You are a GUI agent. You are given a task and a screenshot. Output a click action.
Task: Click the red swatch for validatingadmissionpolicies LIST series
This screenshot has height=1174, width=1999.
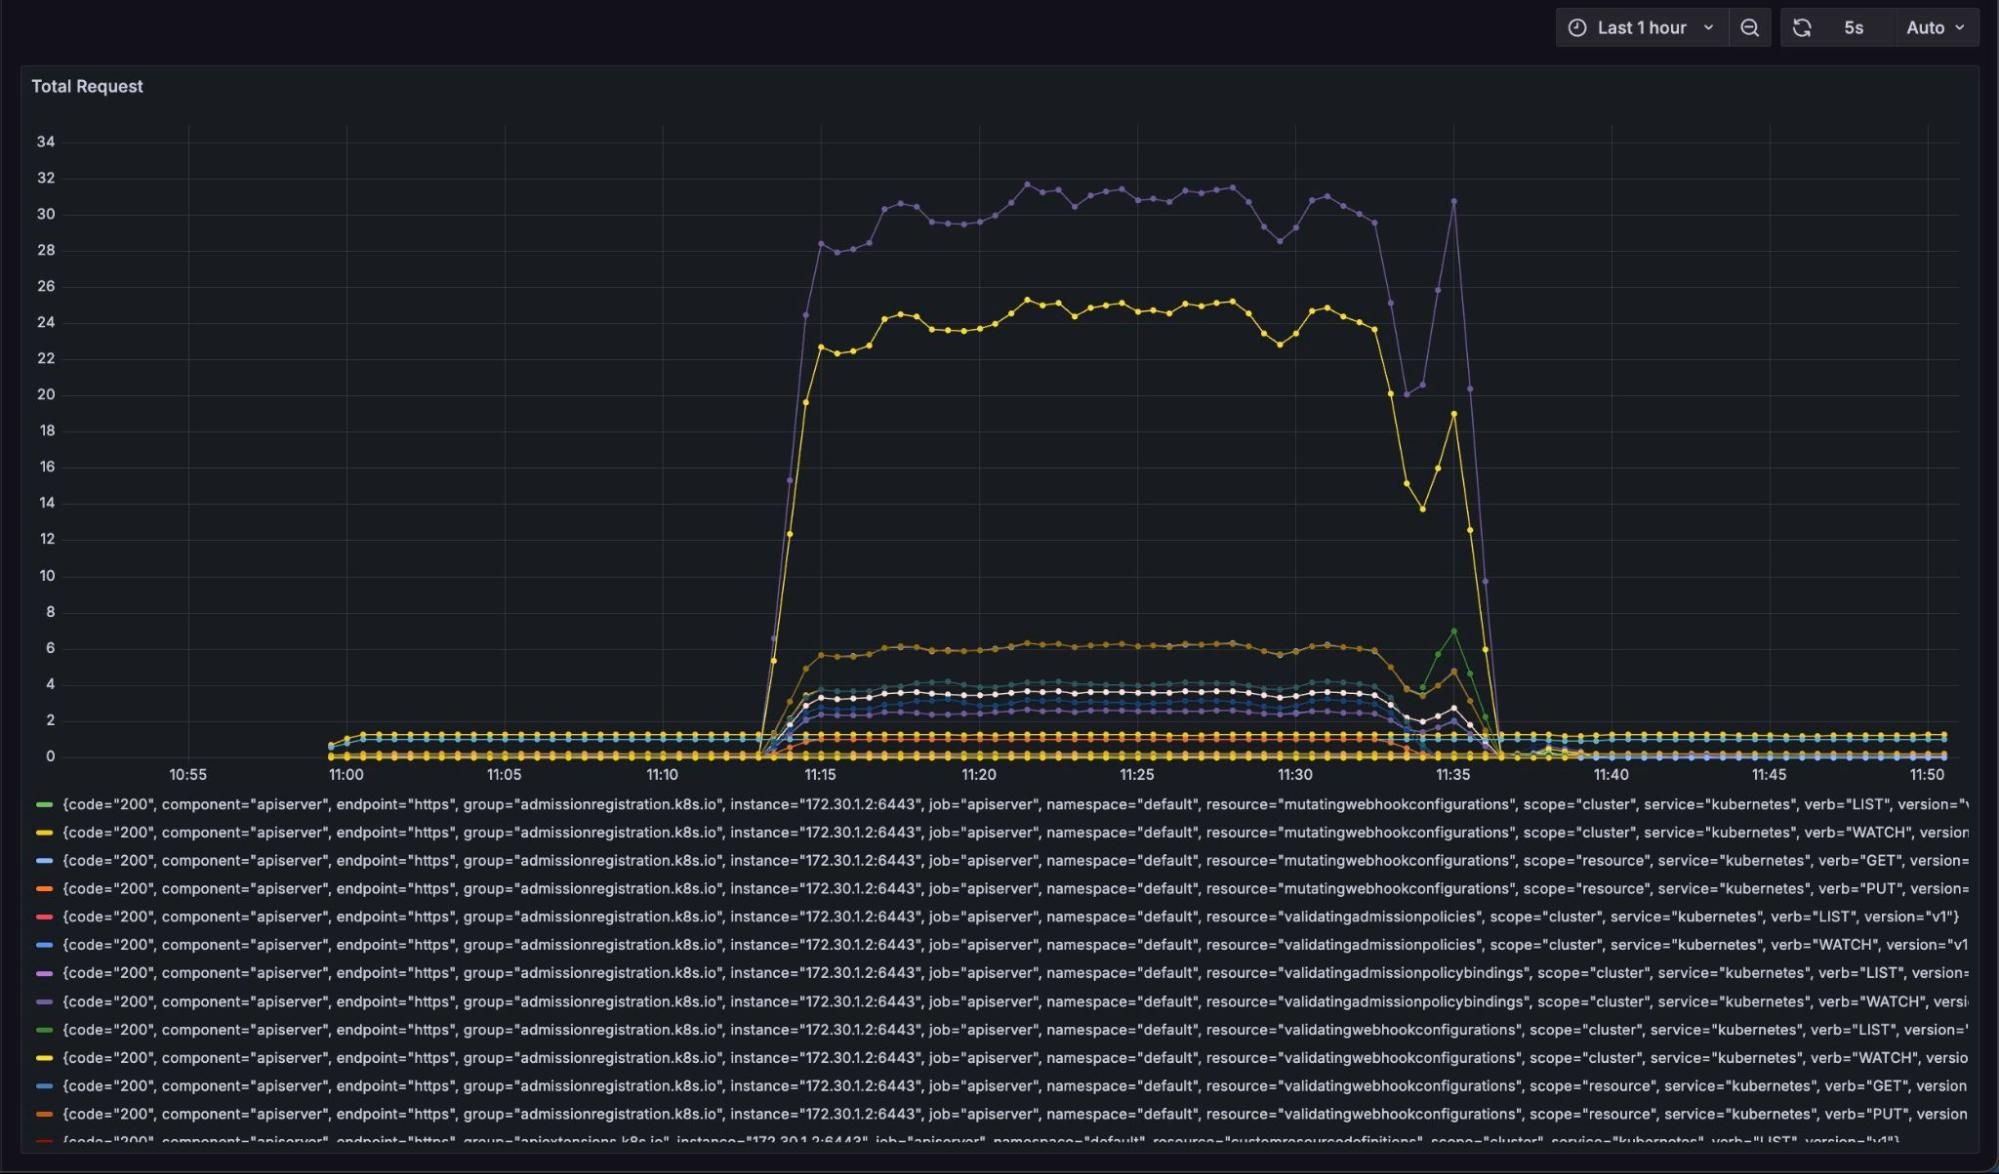(x=44, y=916)
